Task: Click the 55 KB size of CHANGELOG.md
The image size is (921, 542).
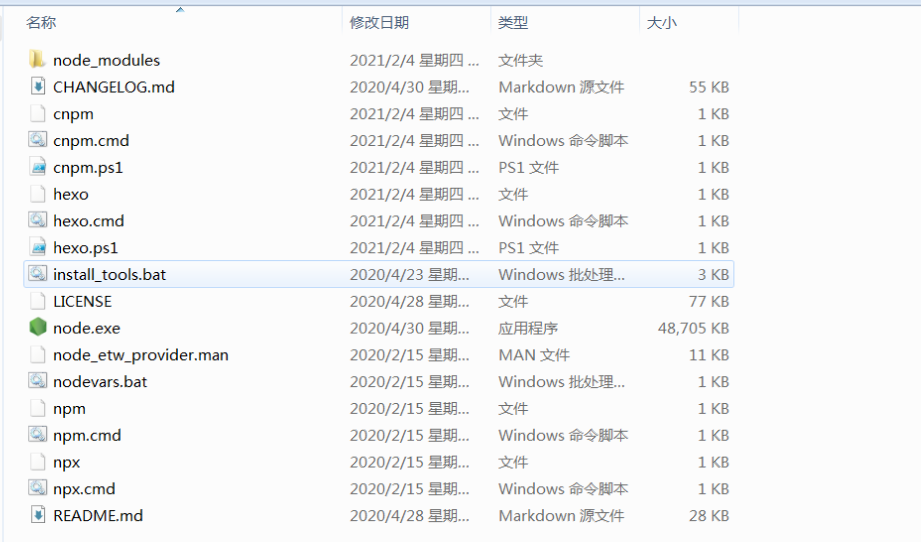Action: tap(709, 87)
